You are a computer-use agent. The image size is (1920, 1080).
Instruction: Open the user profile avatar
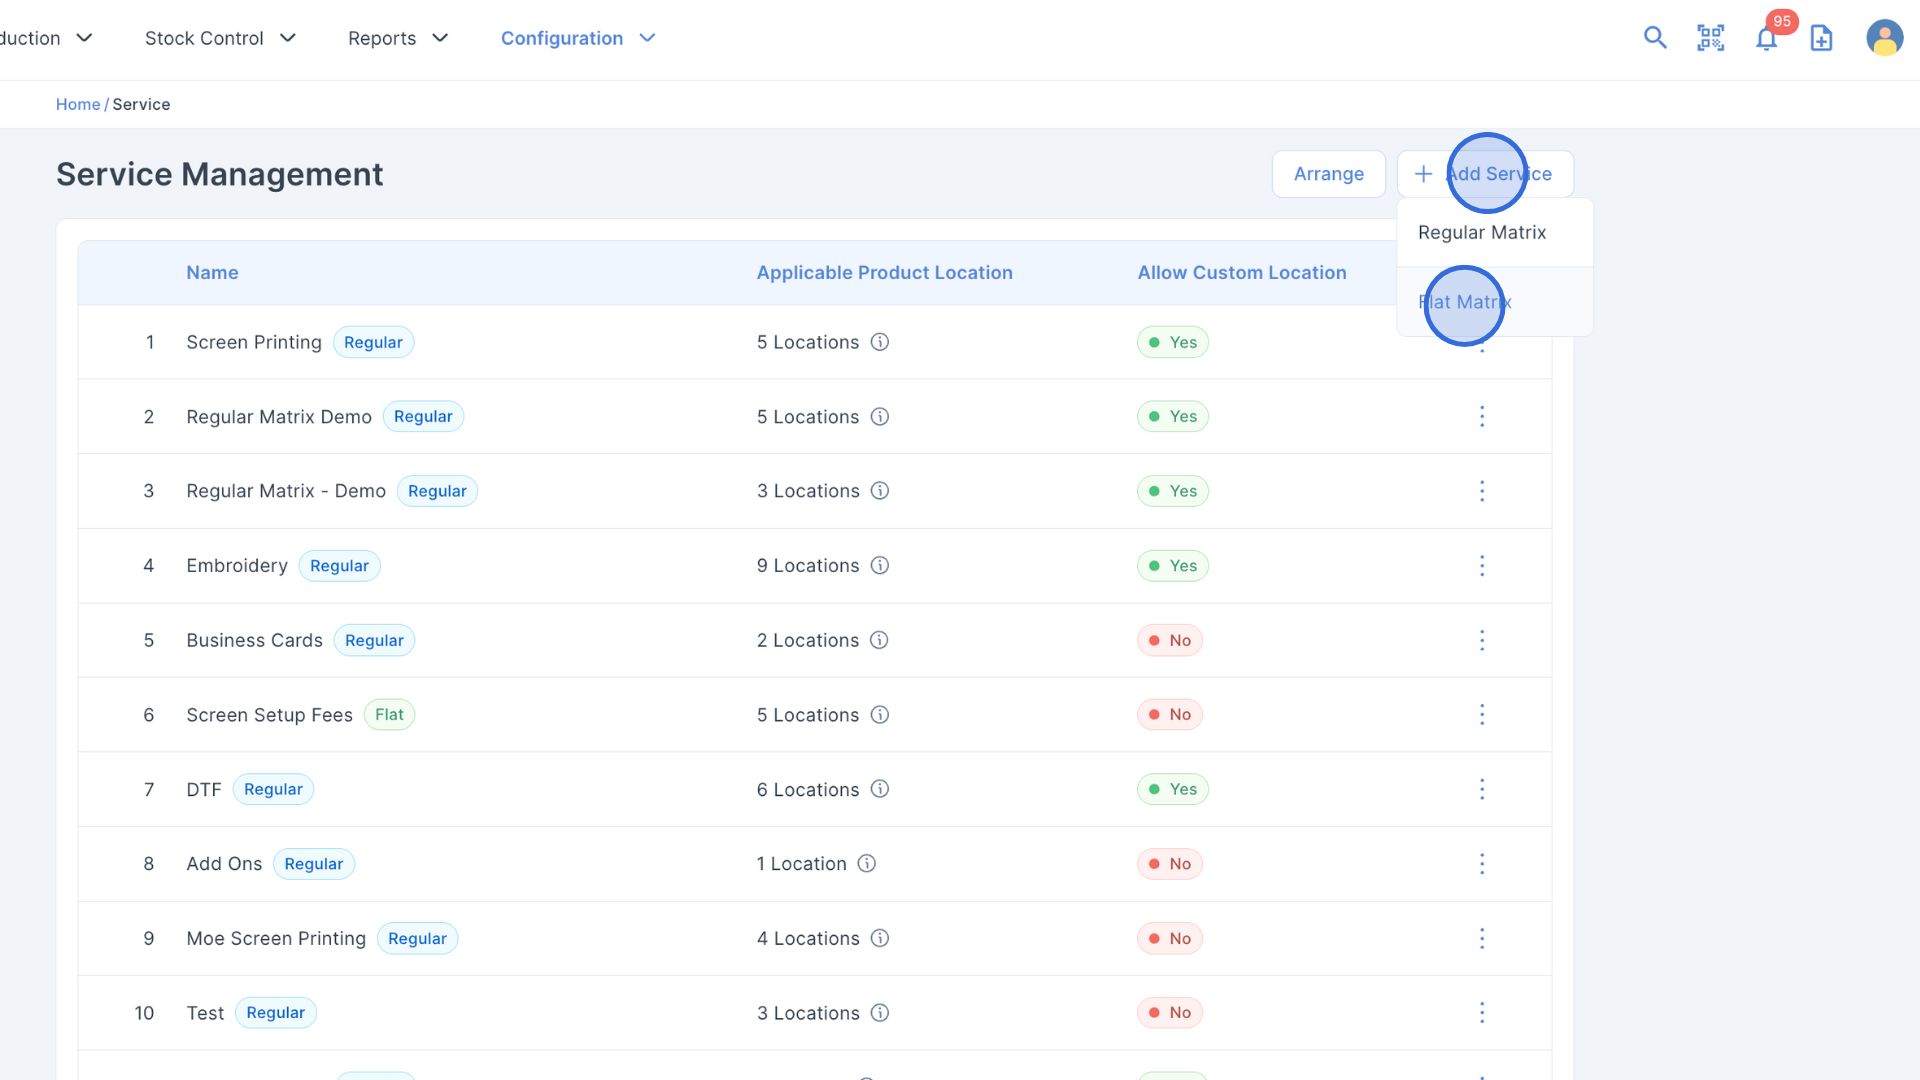(1884, 38)
